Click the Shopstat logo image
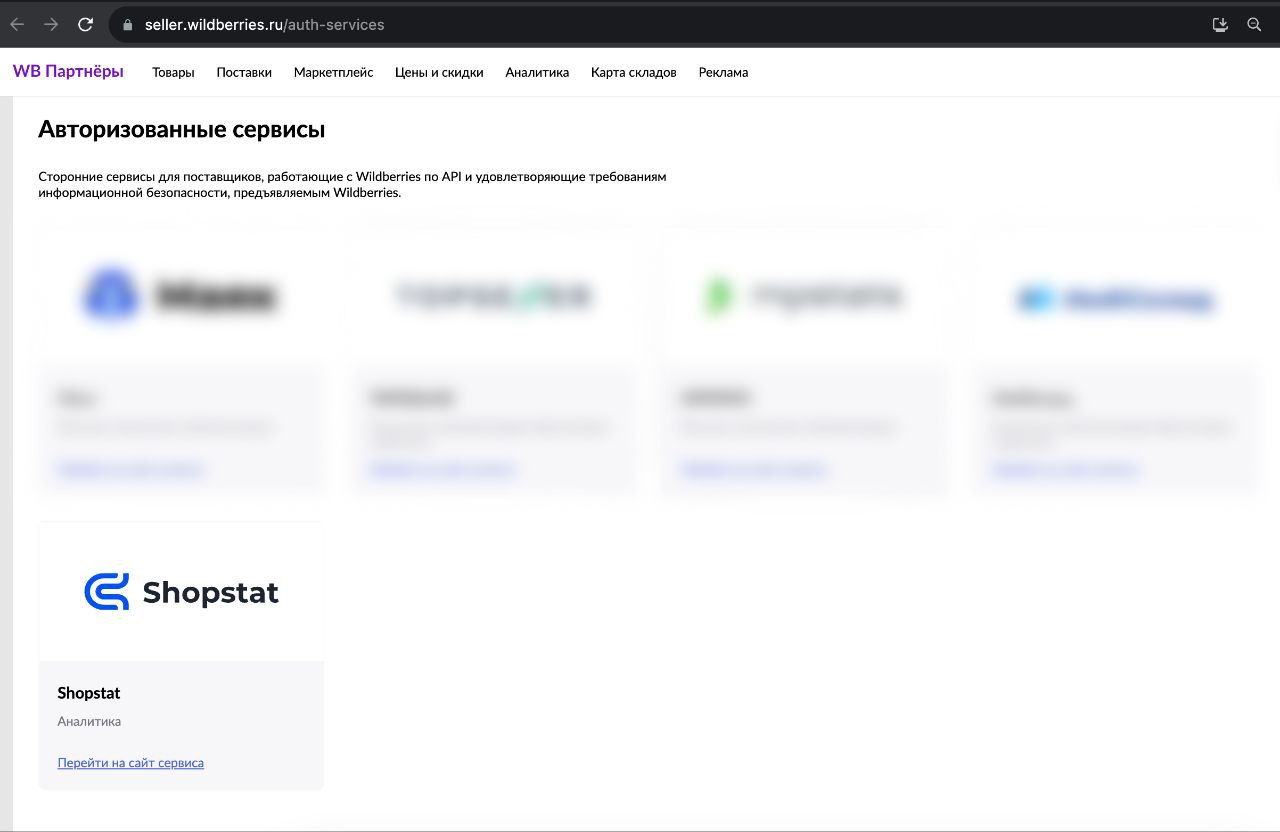 (181, 592)
